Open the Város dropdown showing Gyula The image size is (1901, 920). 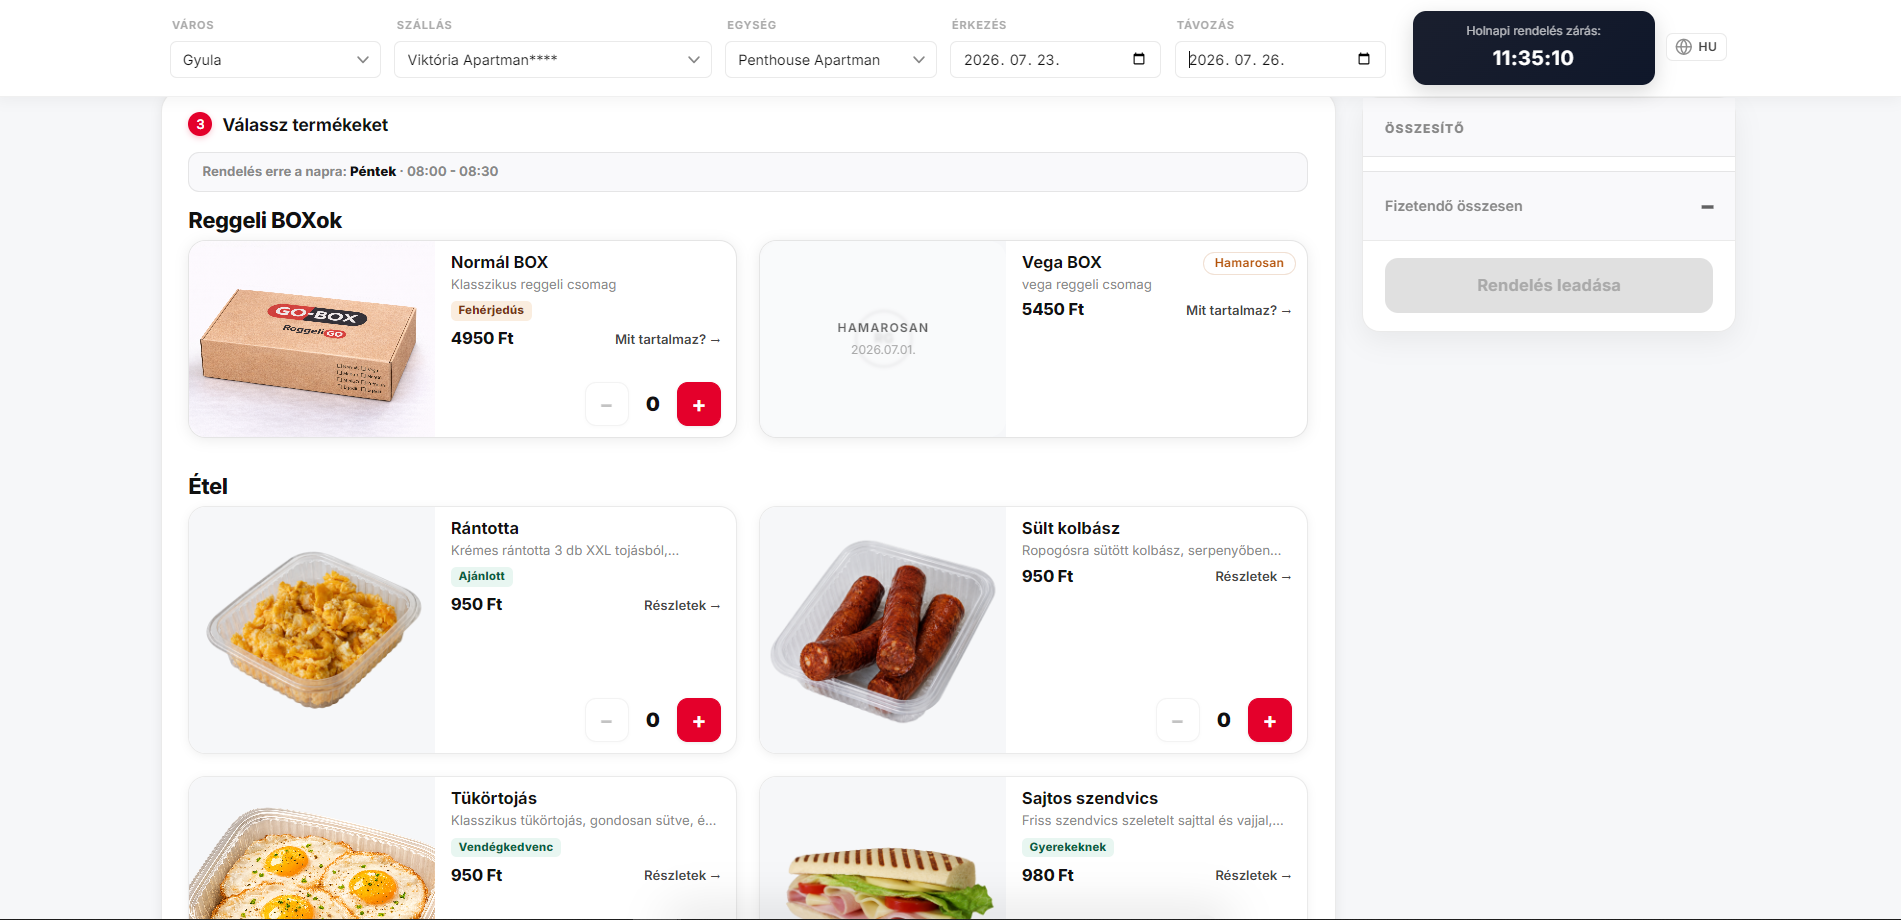pyautogui.click(x=275, y=60)
